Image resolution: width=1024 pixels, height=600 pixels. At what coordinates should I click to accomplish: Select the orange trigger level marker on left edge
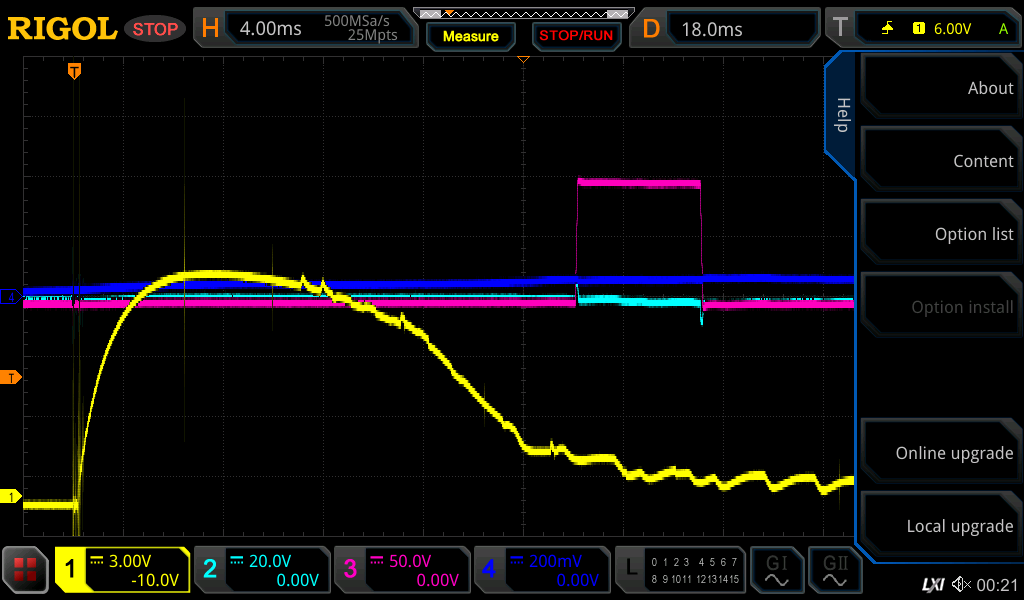click(x=12, y=377)
